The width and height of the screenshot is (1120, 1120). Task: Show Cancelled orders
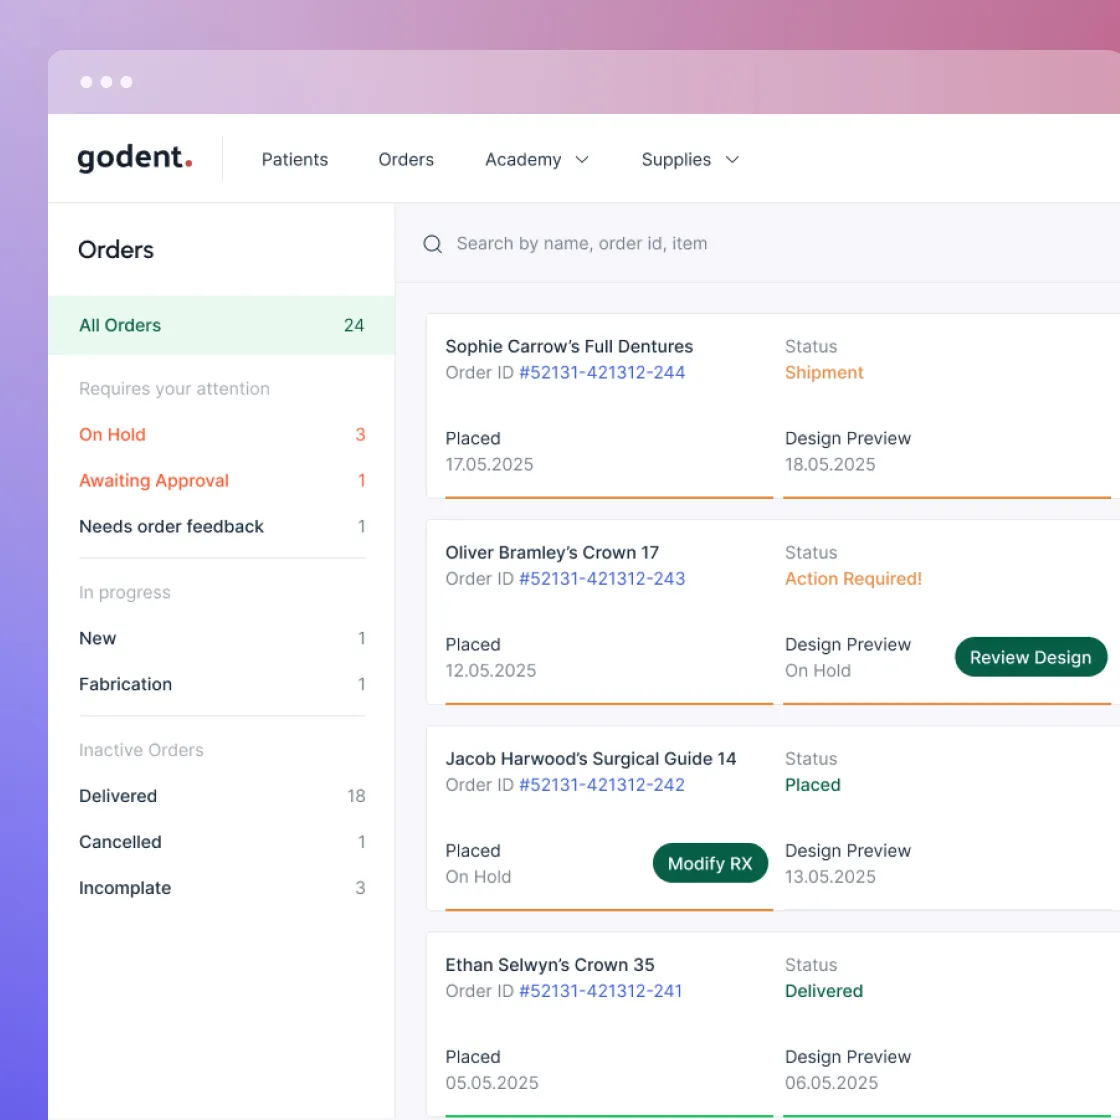(x=221, y=841)
